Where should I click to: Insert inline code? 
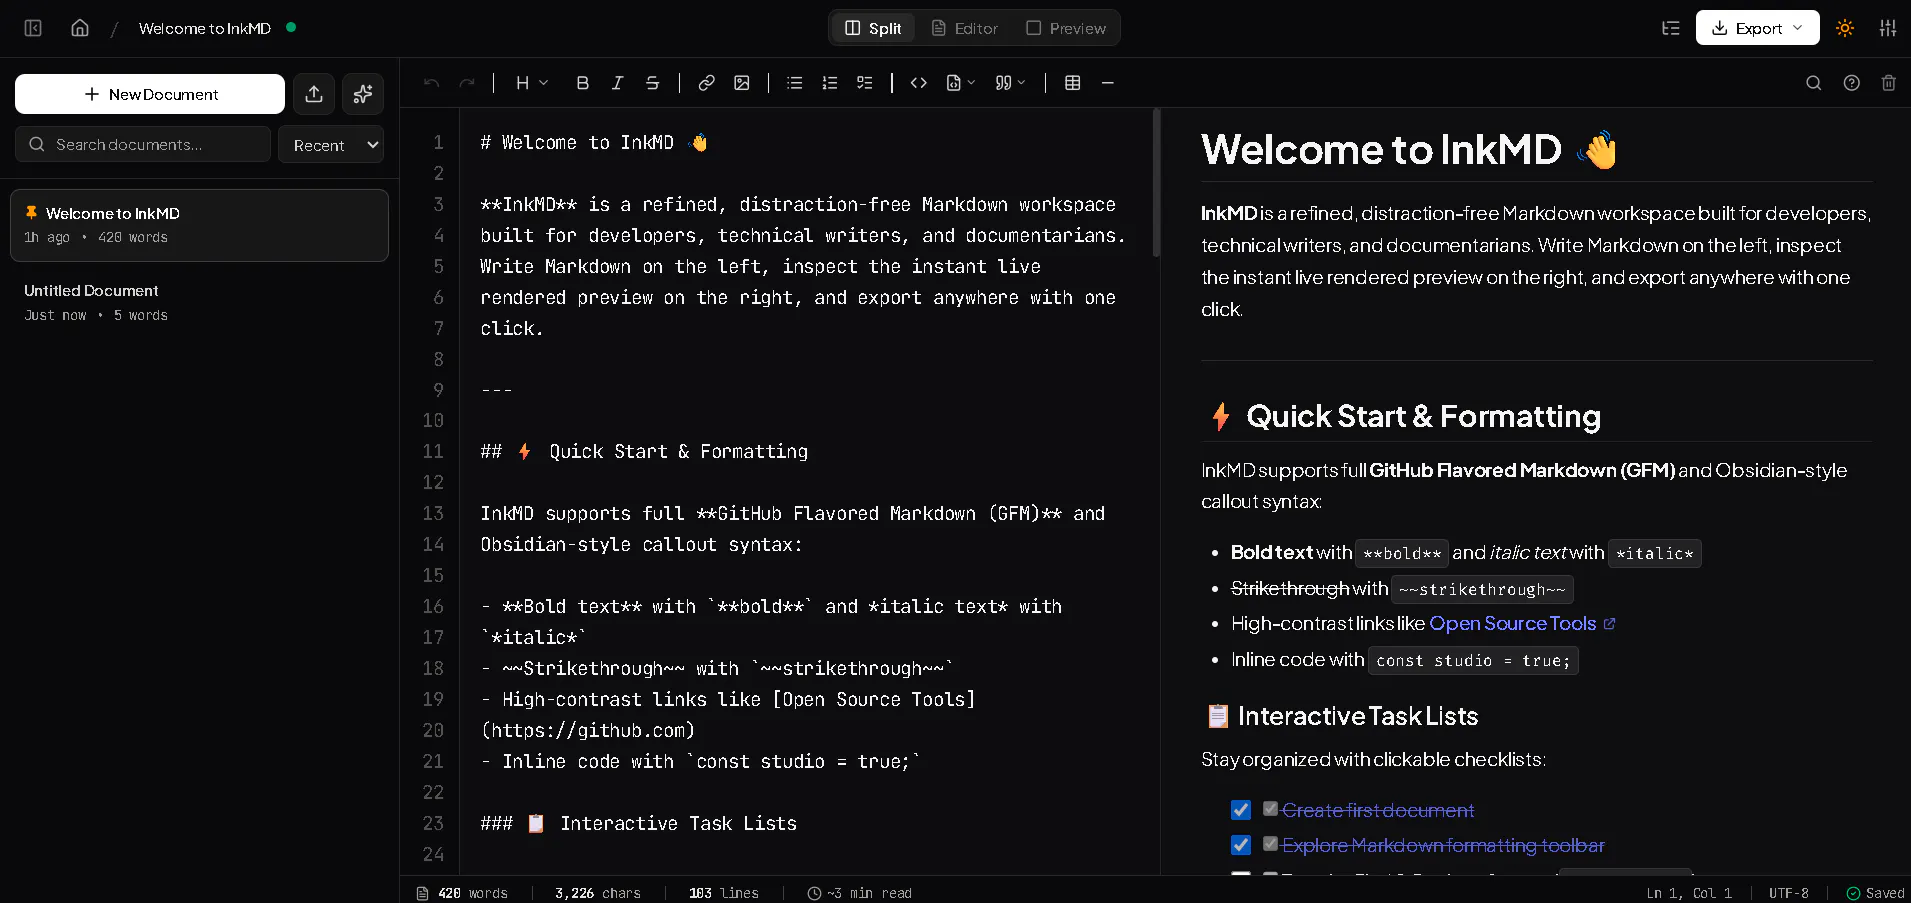pos(919,83)
